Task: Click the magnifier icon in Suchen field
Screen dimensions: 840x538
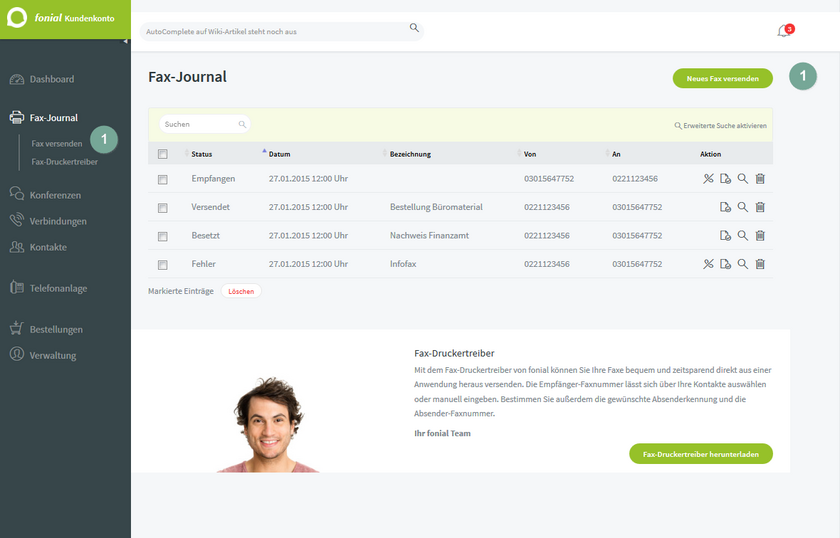Action: tap(242, 124)
